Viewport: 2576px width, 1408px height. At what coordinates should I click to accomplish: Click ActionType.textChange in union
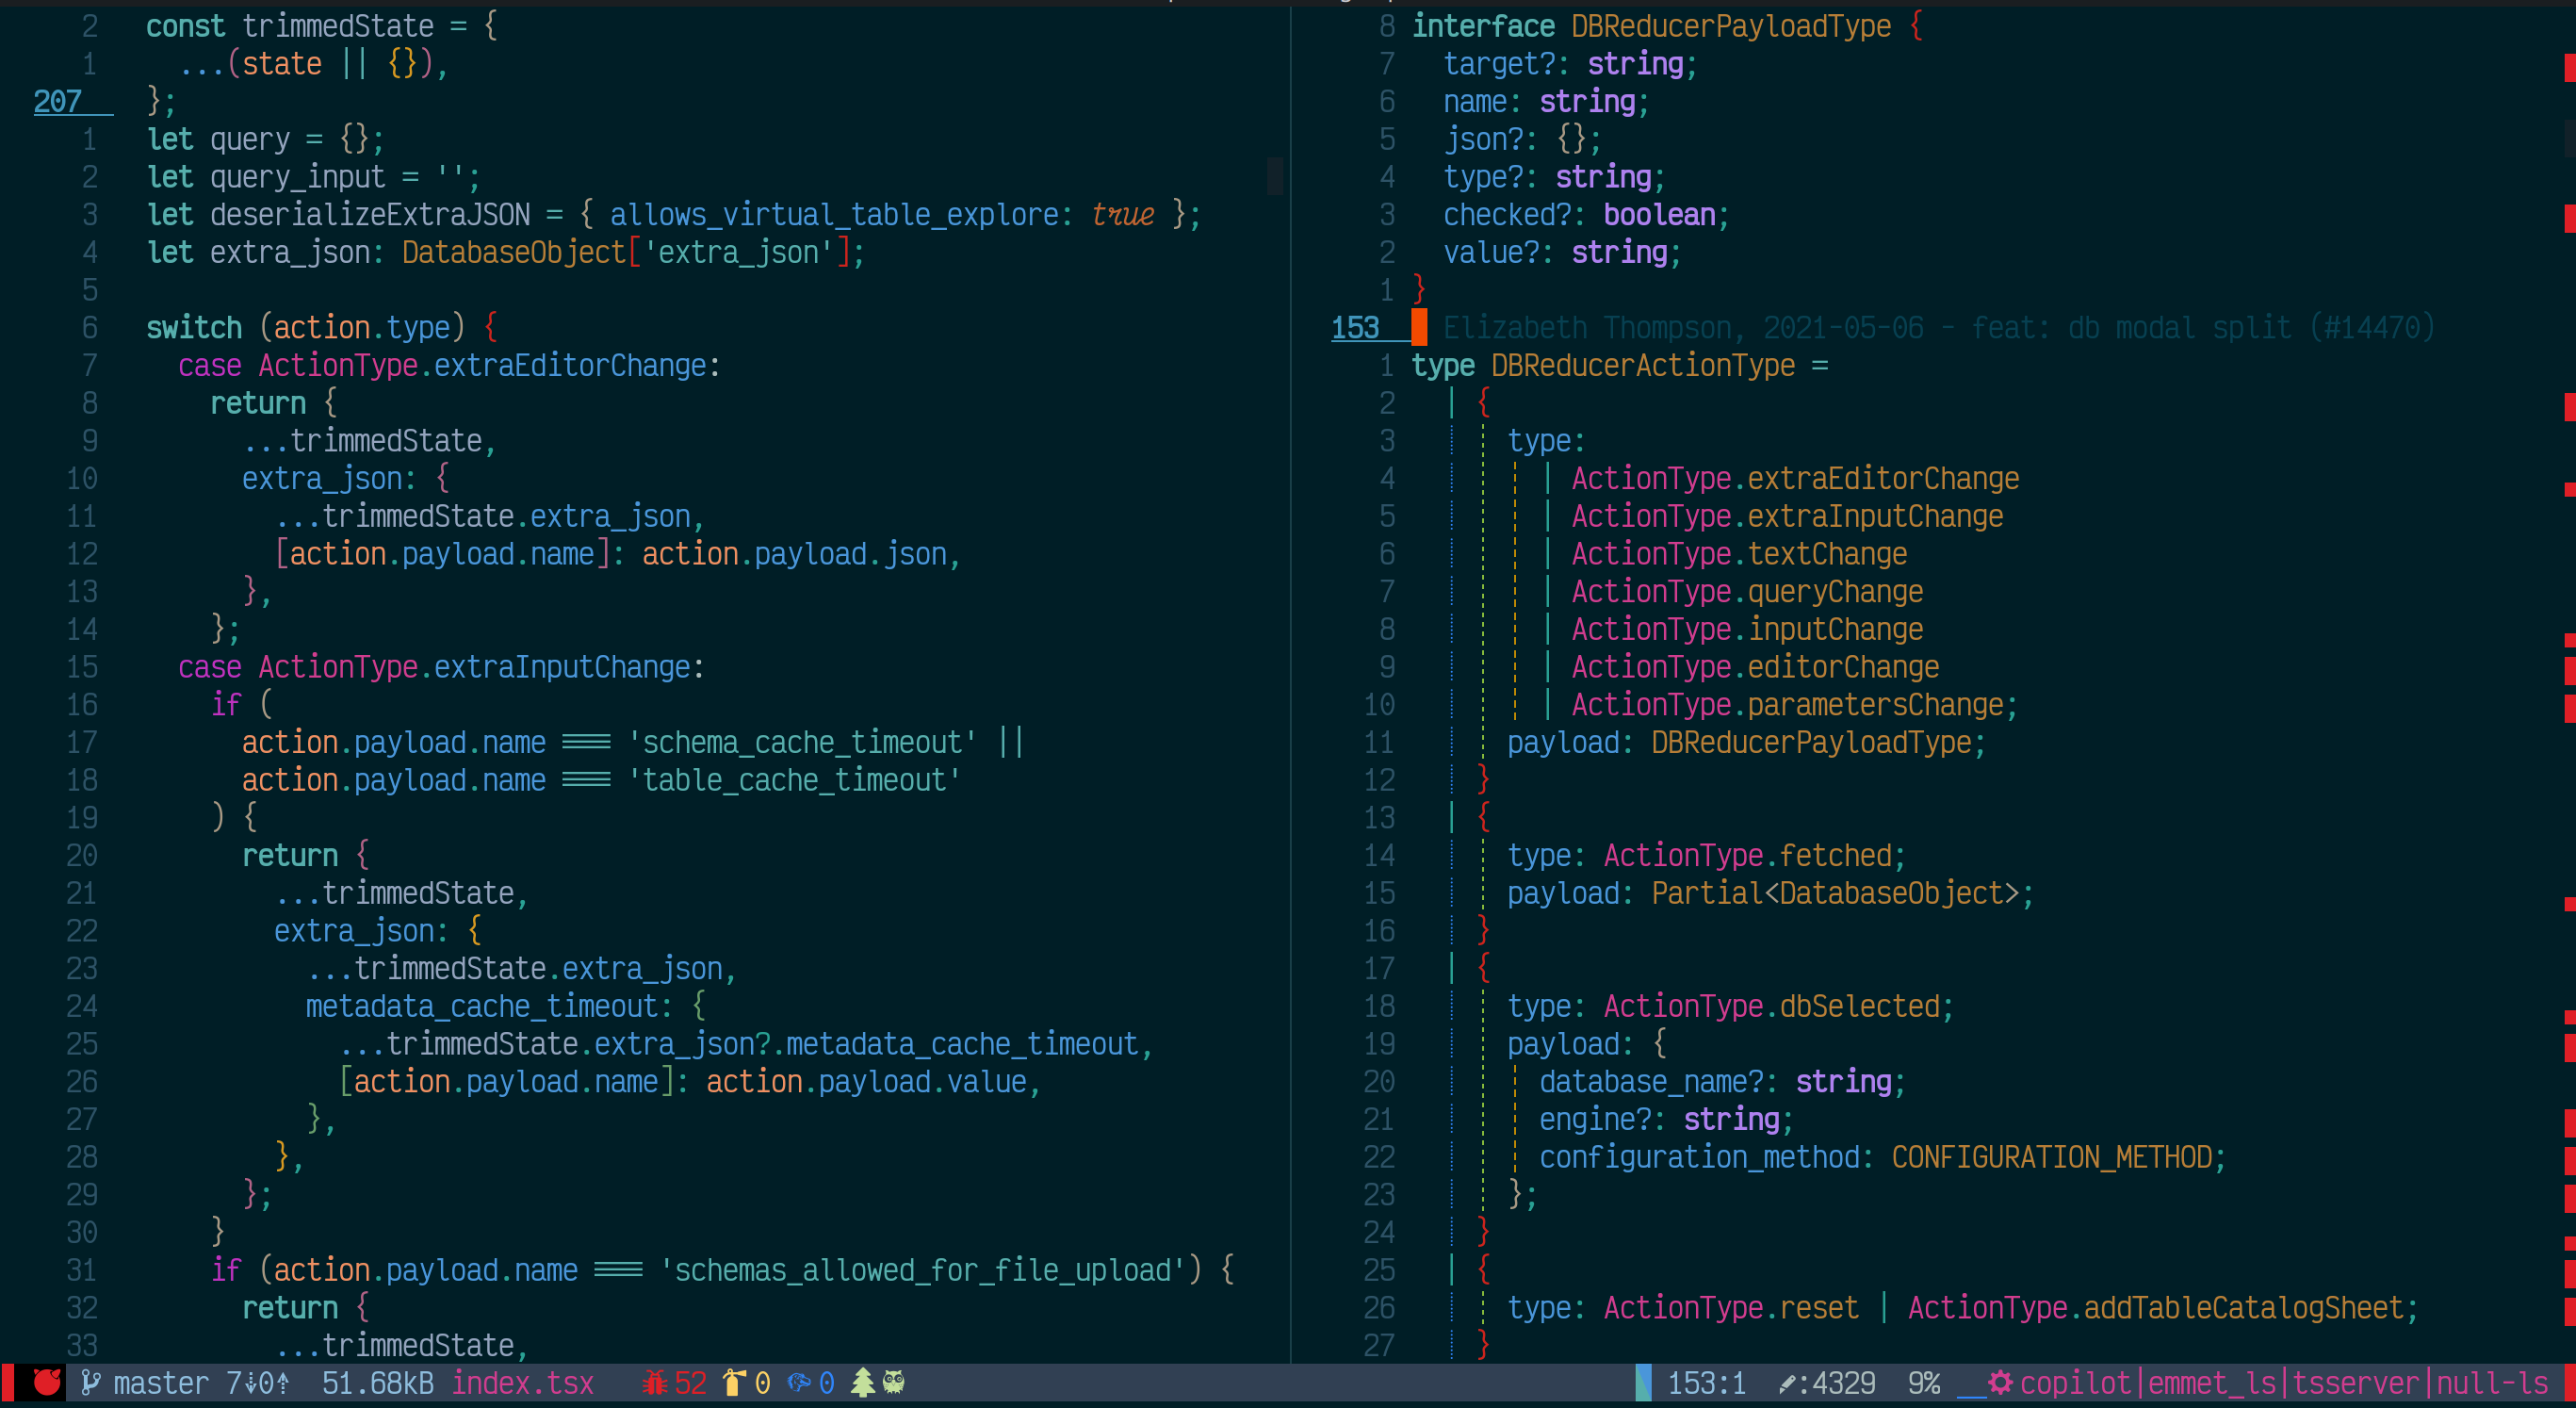point(1739,554)
